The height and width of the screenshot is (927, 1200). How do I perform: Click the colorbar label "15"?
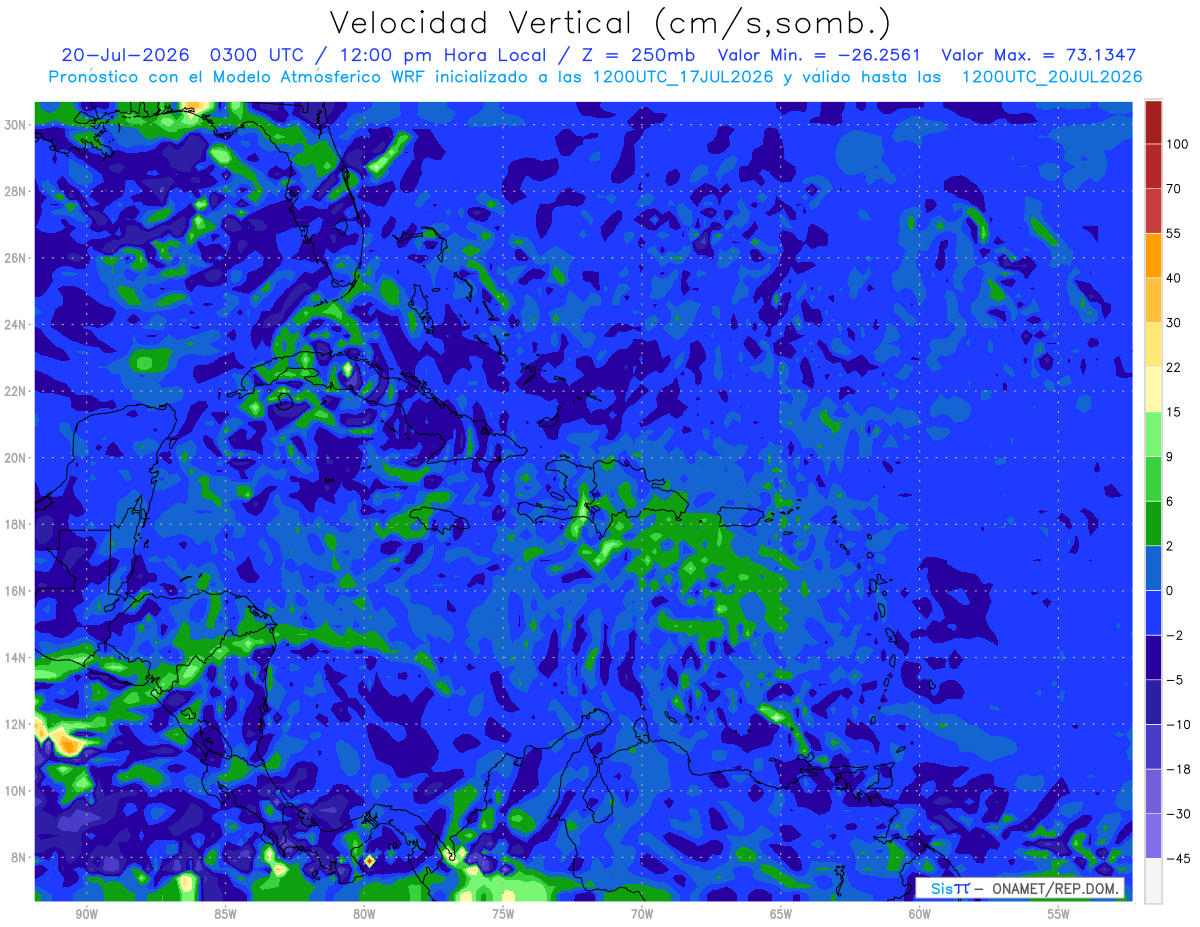[x=1174, y=411]
